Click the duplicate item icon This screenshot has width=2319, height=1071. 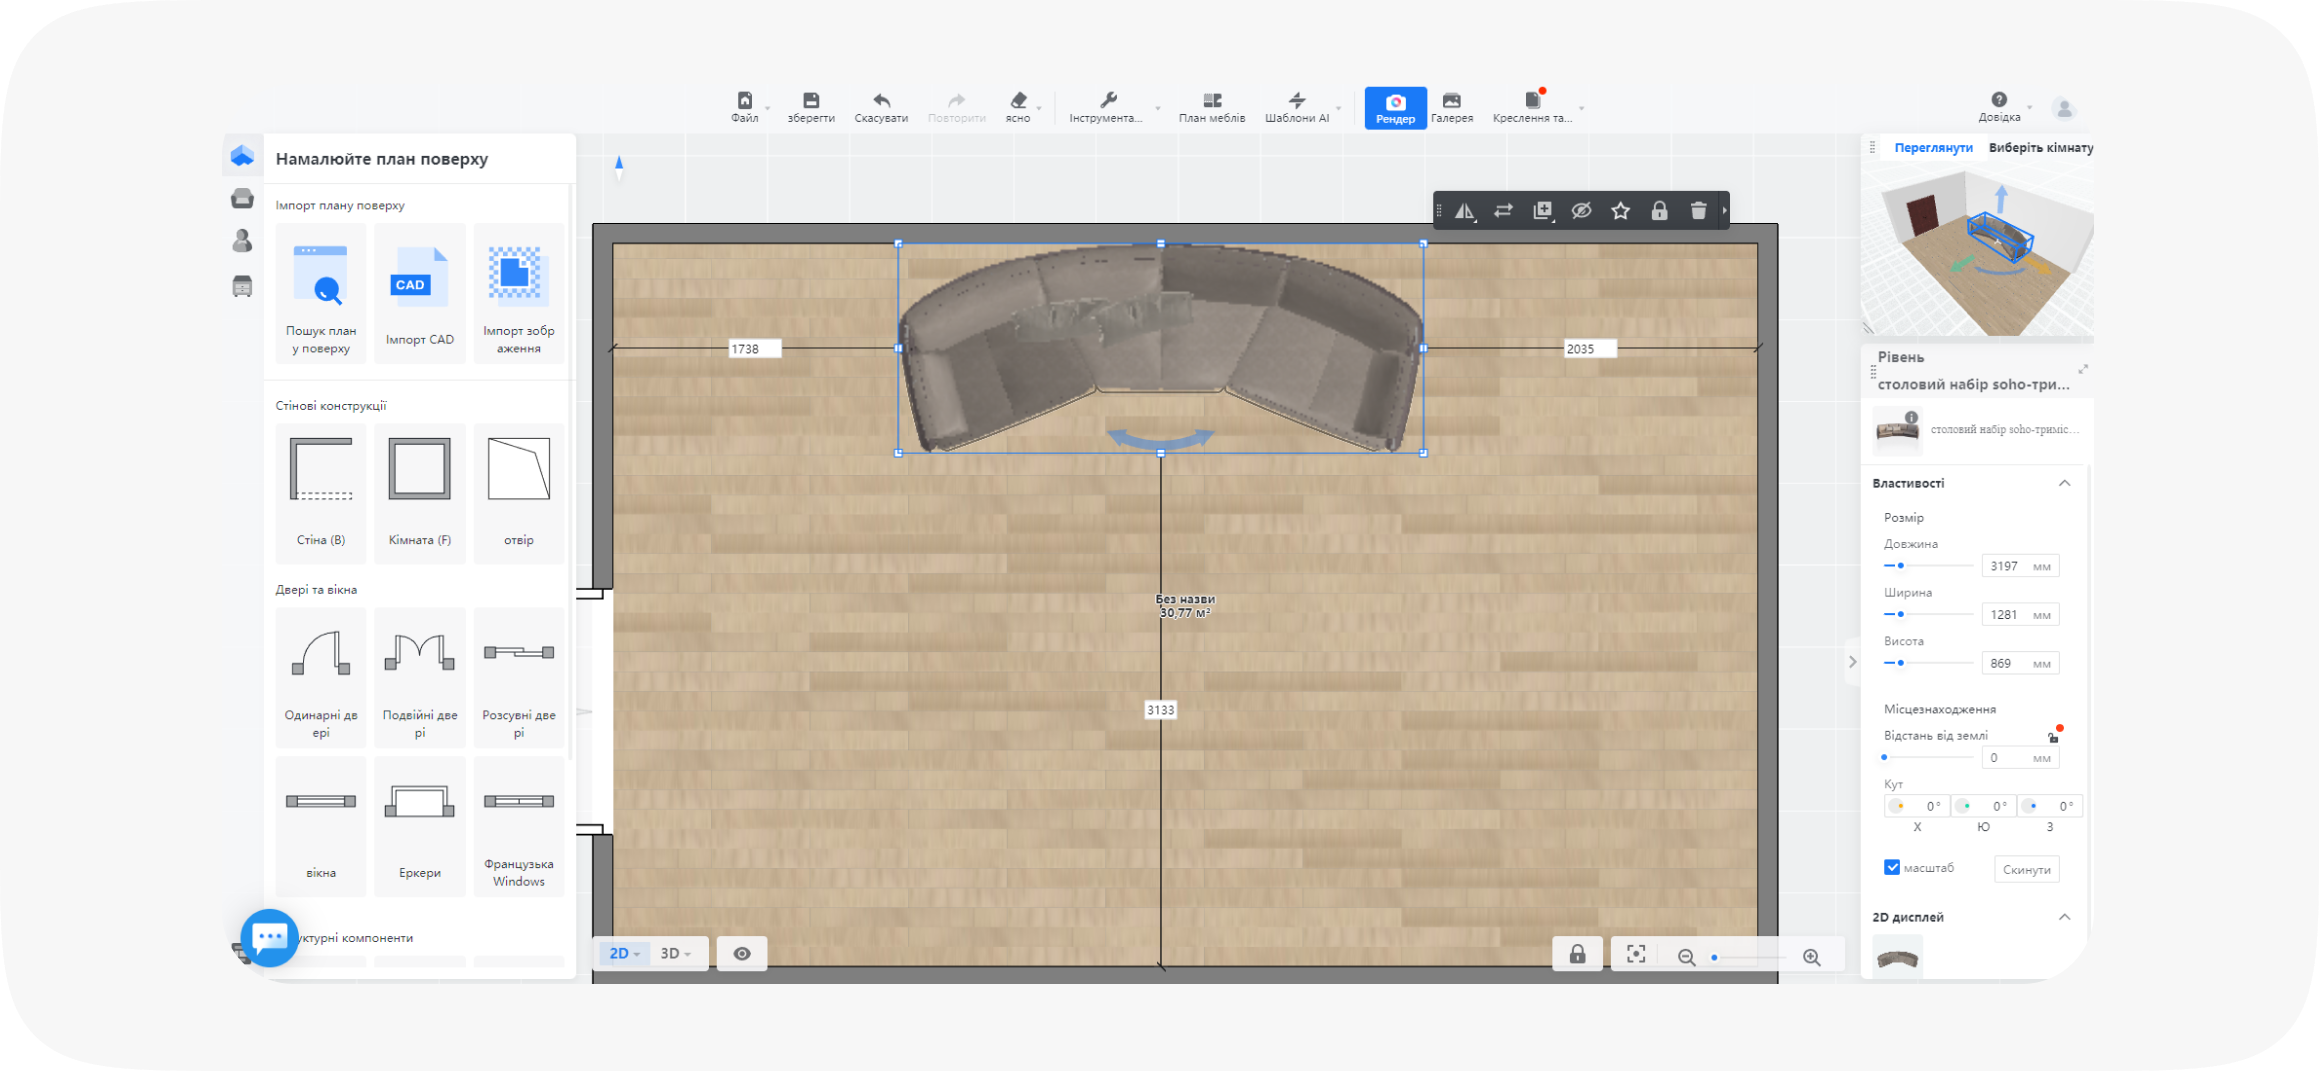pyautogui.click(x=1542, y=211)
